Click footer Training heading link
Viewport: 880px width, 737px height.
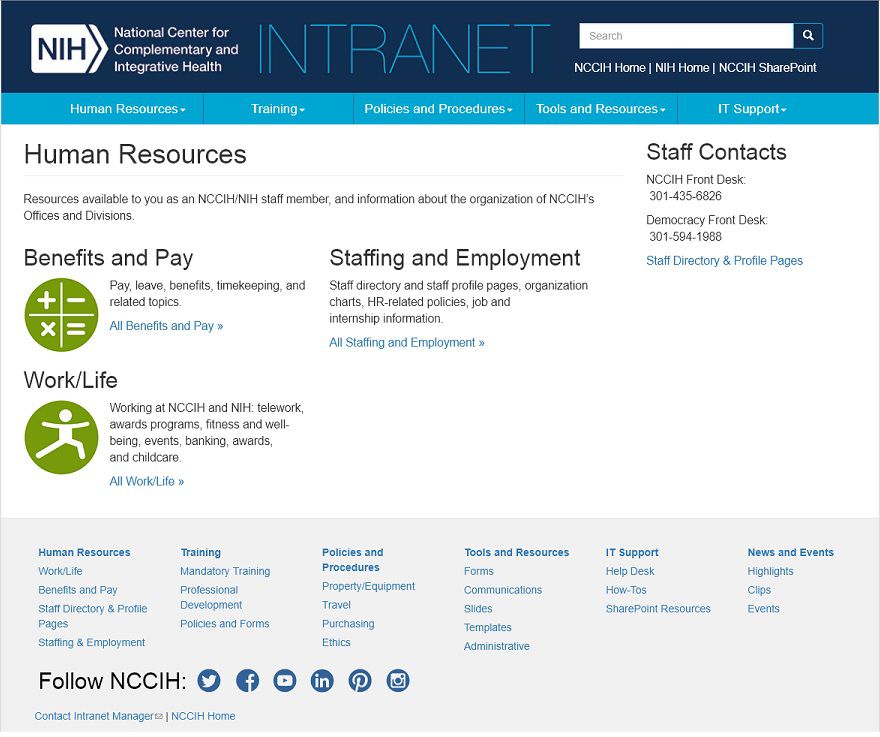[201, 552]
